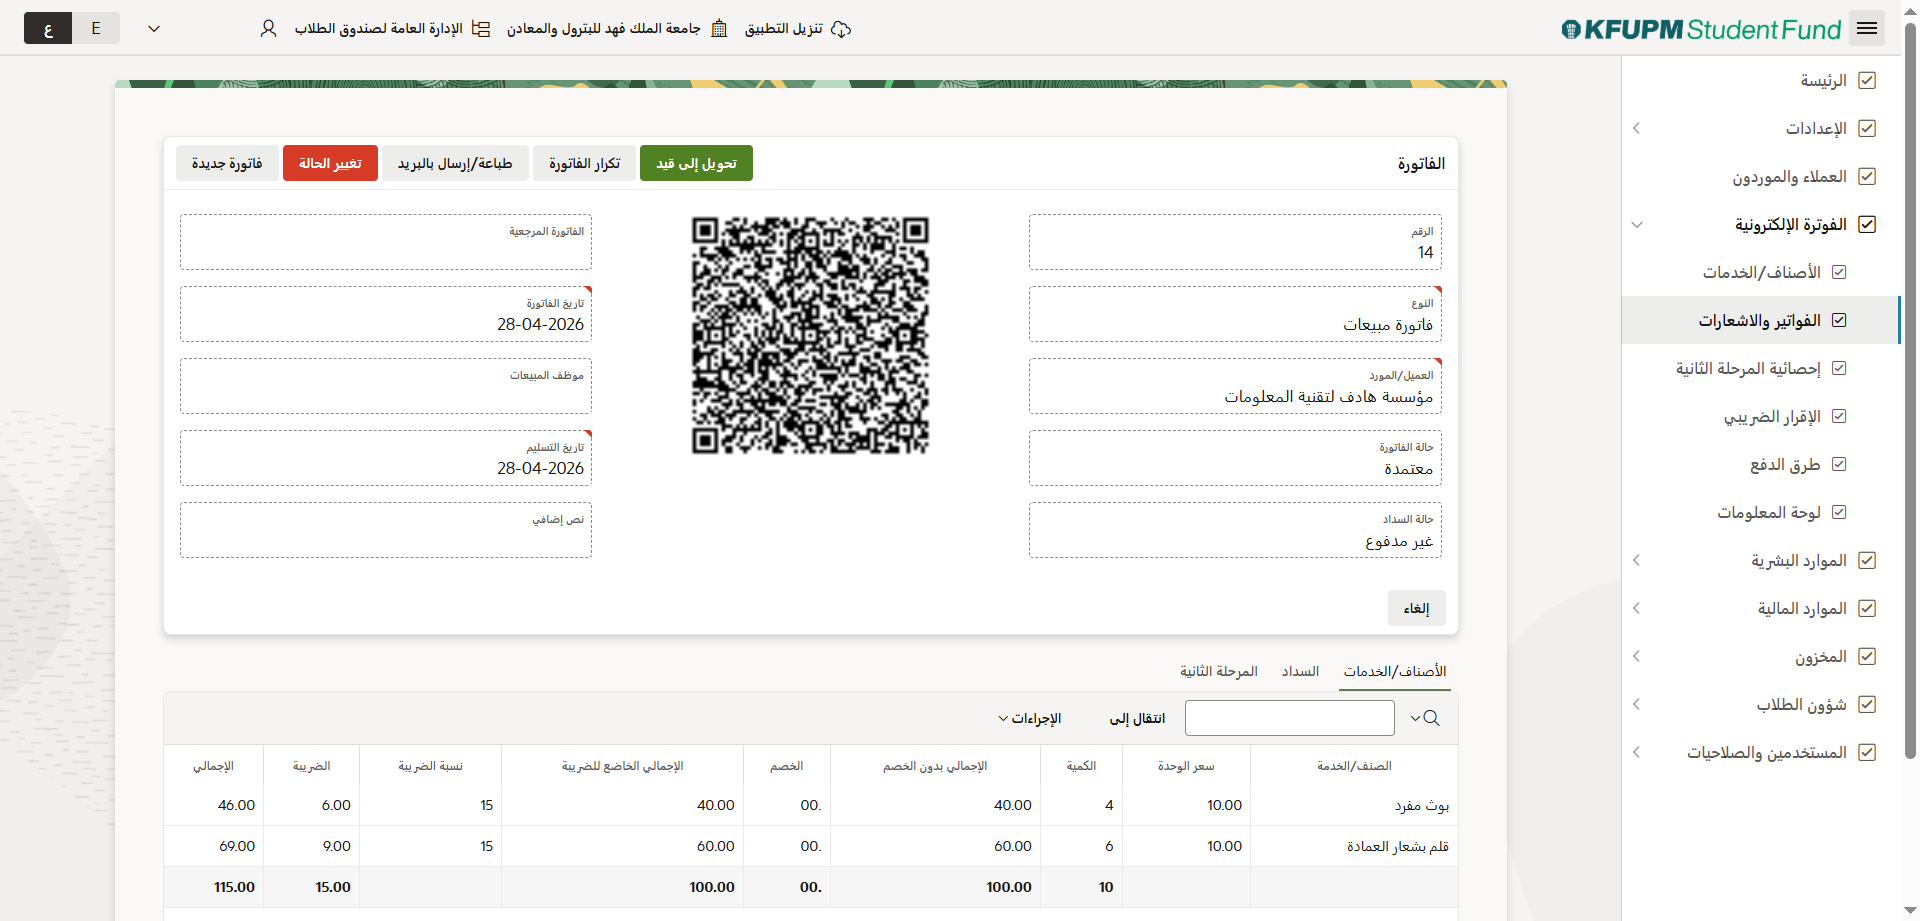Toggle checkbox next to الإقرار الضريبي

click(x=1839, y=416)
